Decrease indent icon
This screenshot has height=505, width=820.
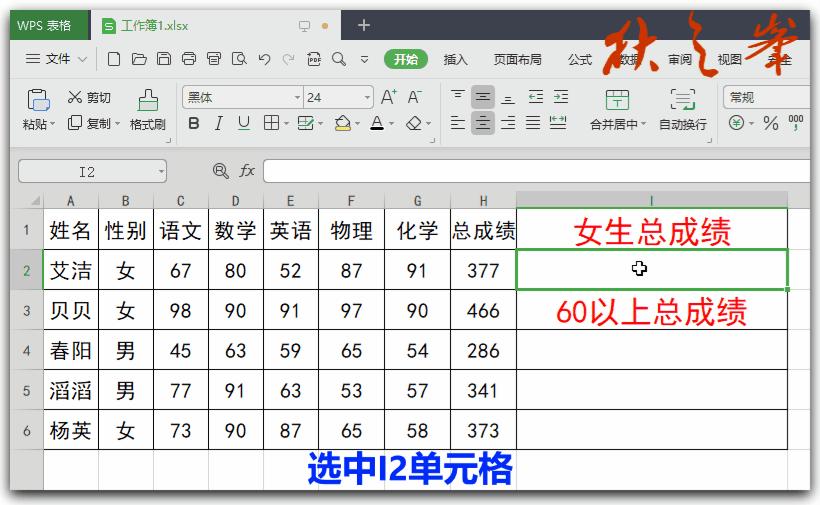536,97
